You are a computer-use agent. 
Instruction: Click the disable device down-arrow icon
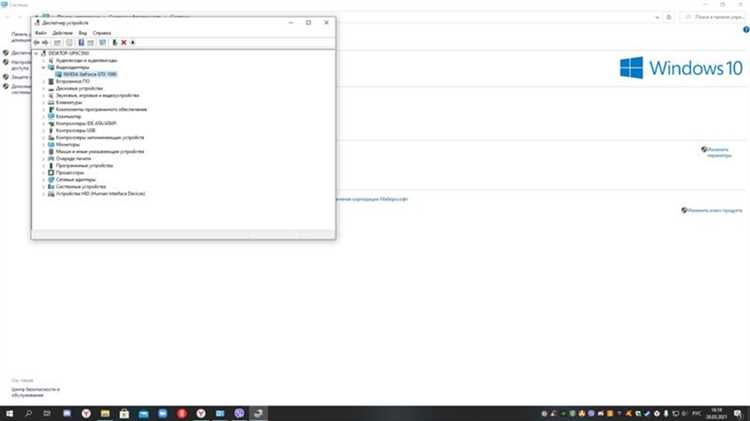click(132, 43)
